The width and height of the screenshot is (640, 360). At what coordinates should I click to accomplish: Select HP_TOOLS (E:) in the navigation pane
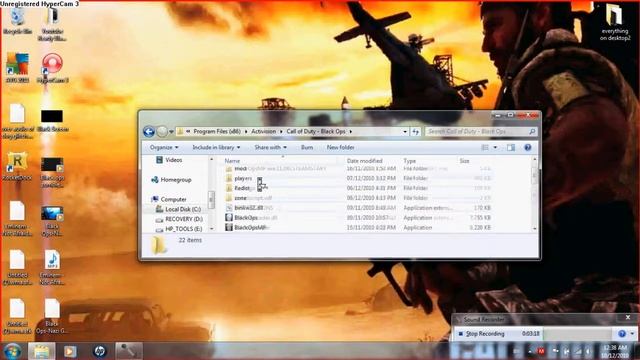pyautogui.click(x=178, y=229)
